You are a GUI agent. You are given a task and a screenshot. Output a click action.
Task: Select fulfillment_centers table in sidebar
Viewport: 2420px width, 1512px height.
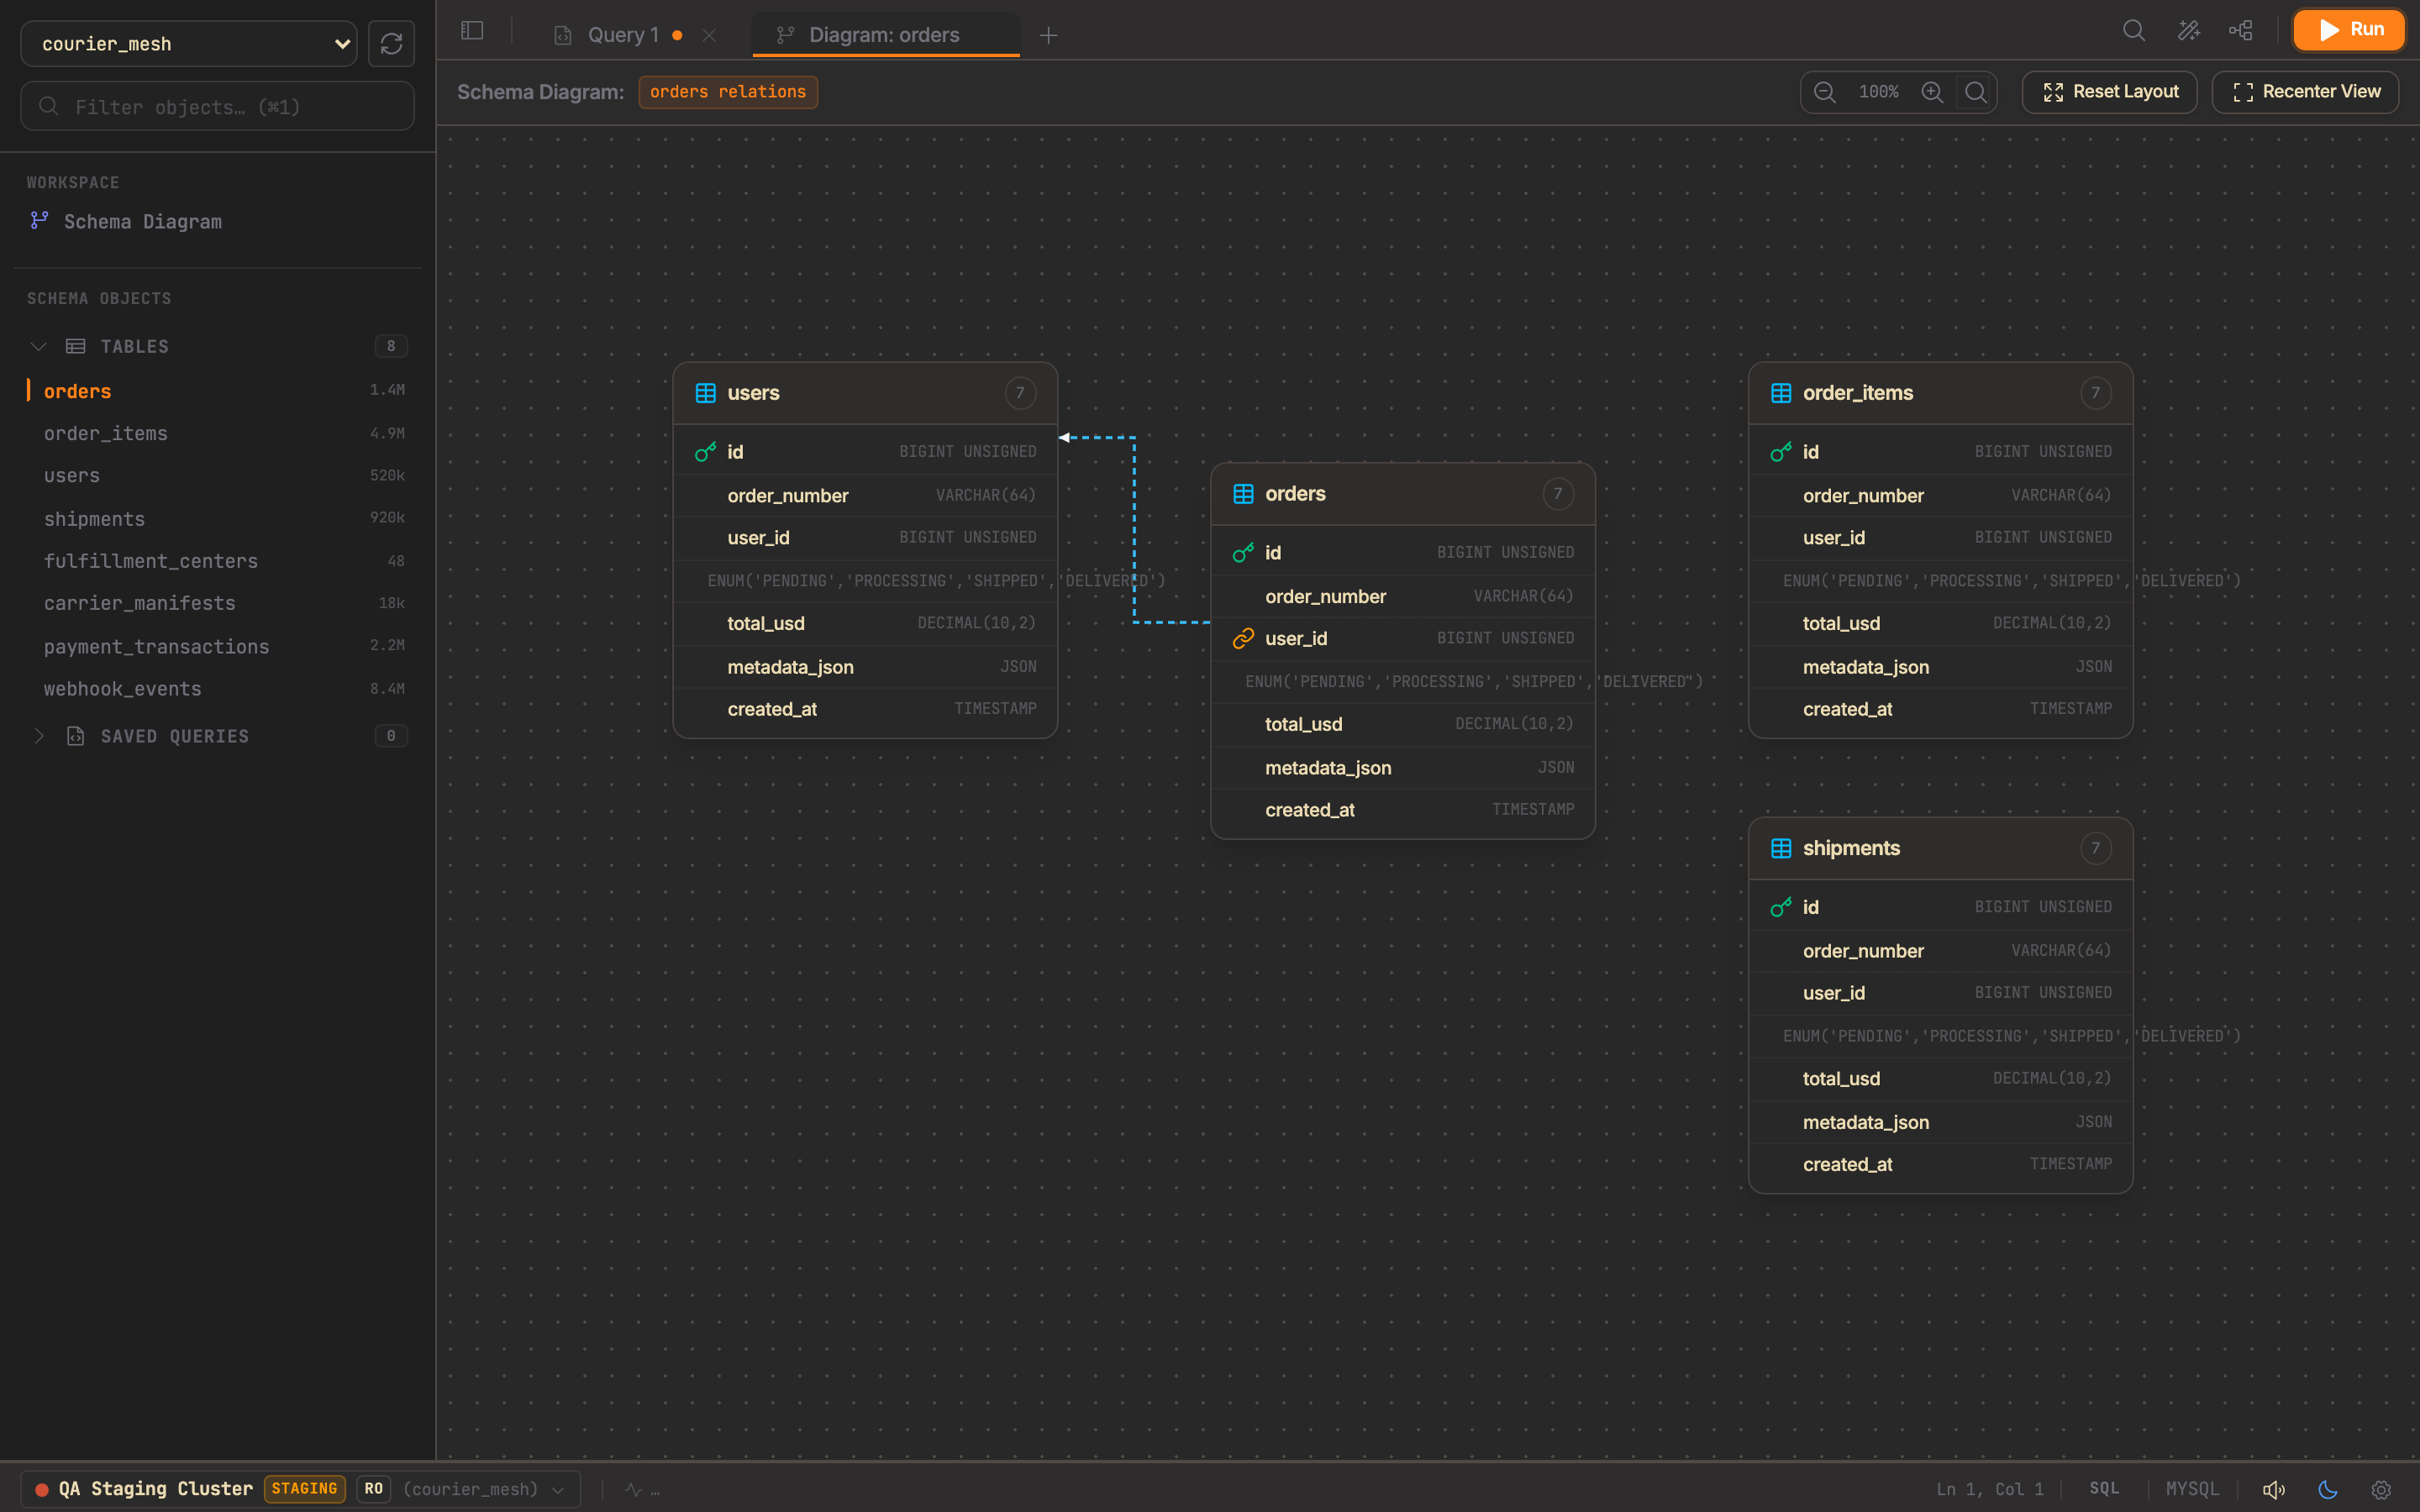(217, 561)
